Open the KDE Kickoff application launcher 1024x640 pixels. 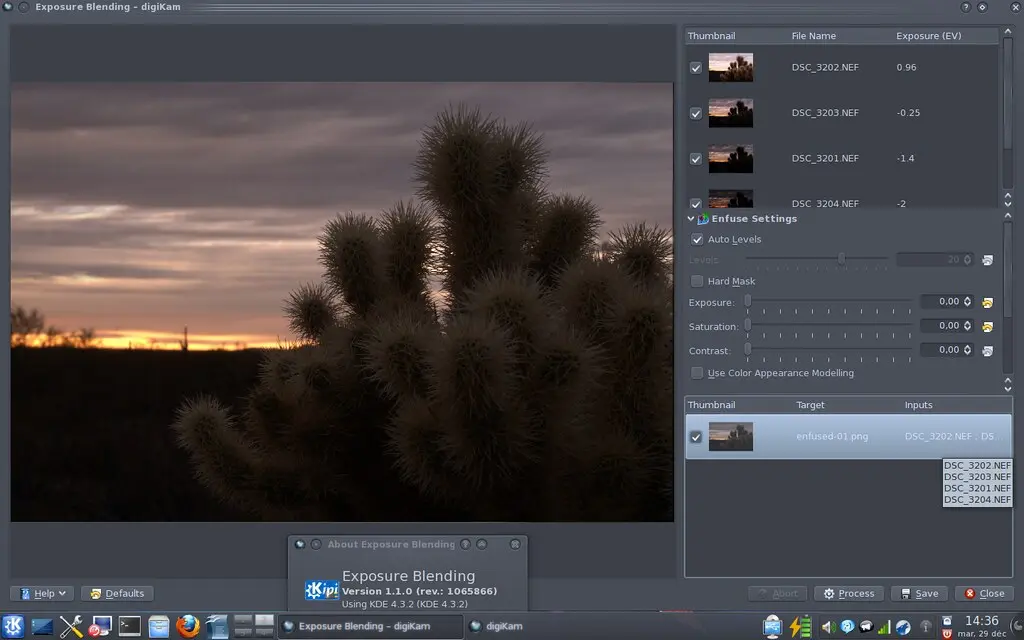tap(13, 626)
